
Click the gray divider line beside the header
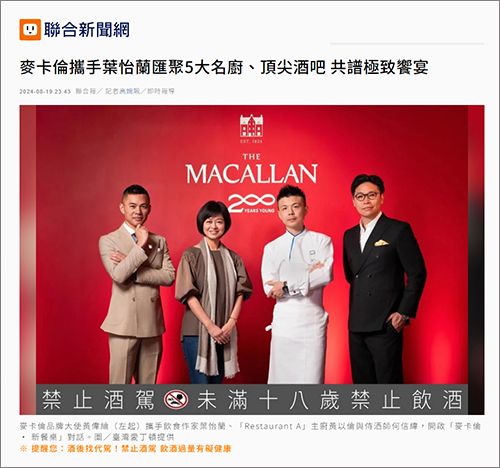[407, 43]
